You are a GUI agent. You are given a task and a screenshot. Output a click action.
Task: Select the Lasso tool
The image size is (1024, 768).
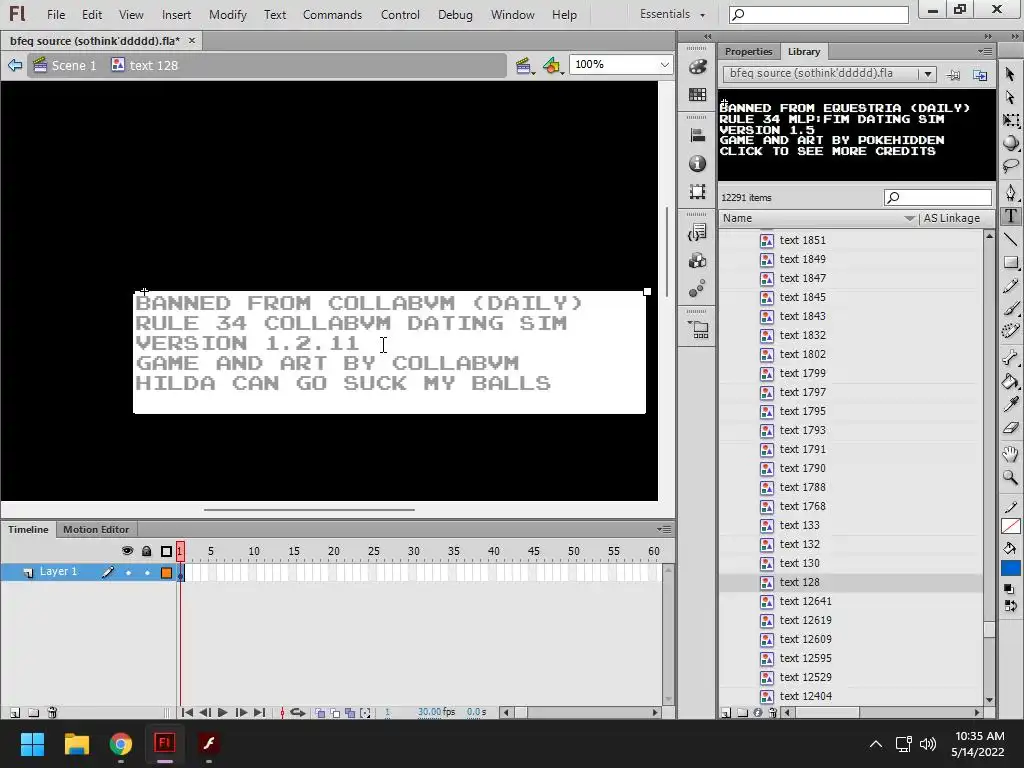1010,166
